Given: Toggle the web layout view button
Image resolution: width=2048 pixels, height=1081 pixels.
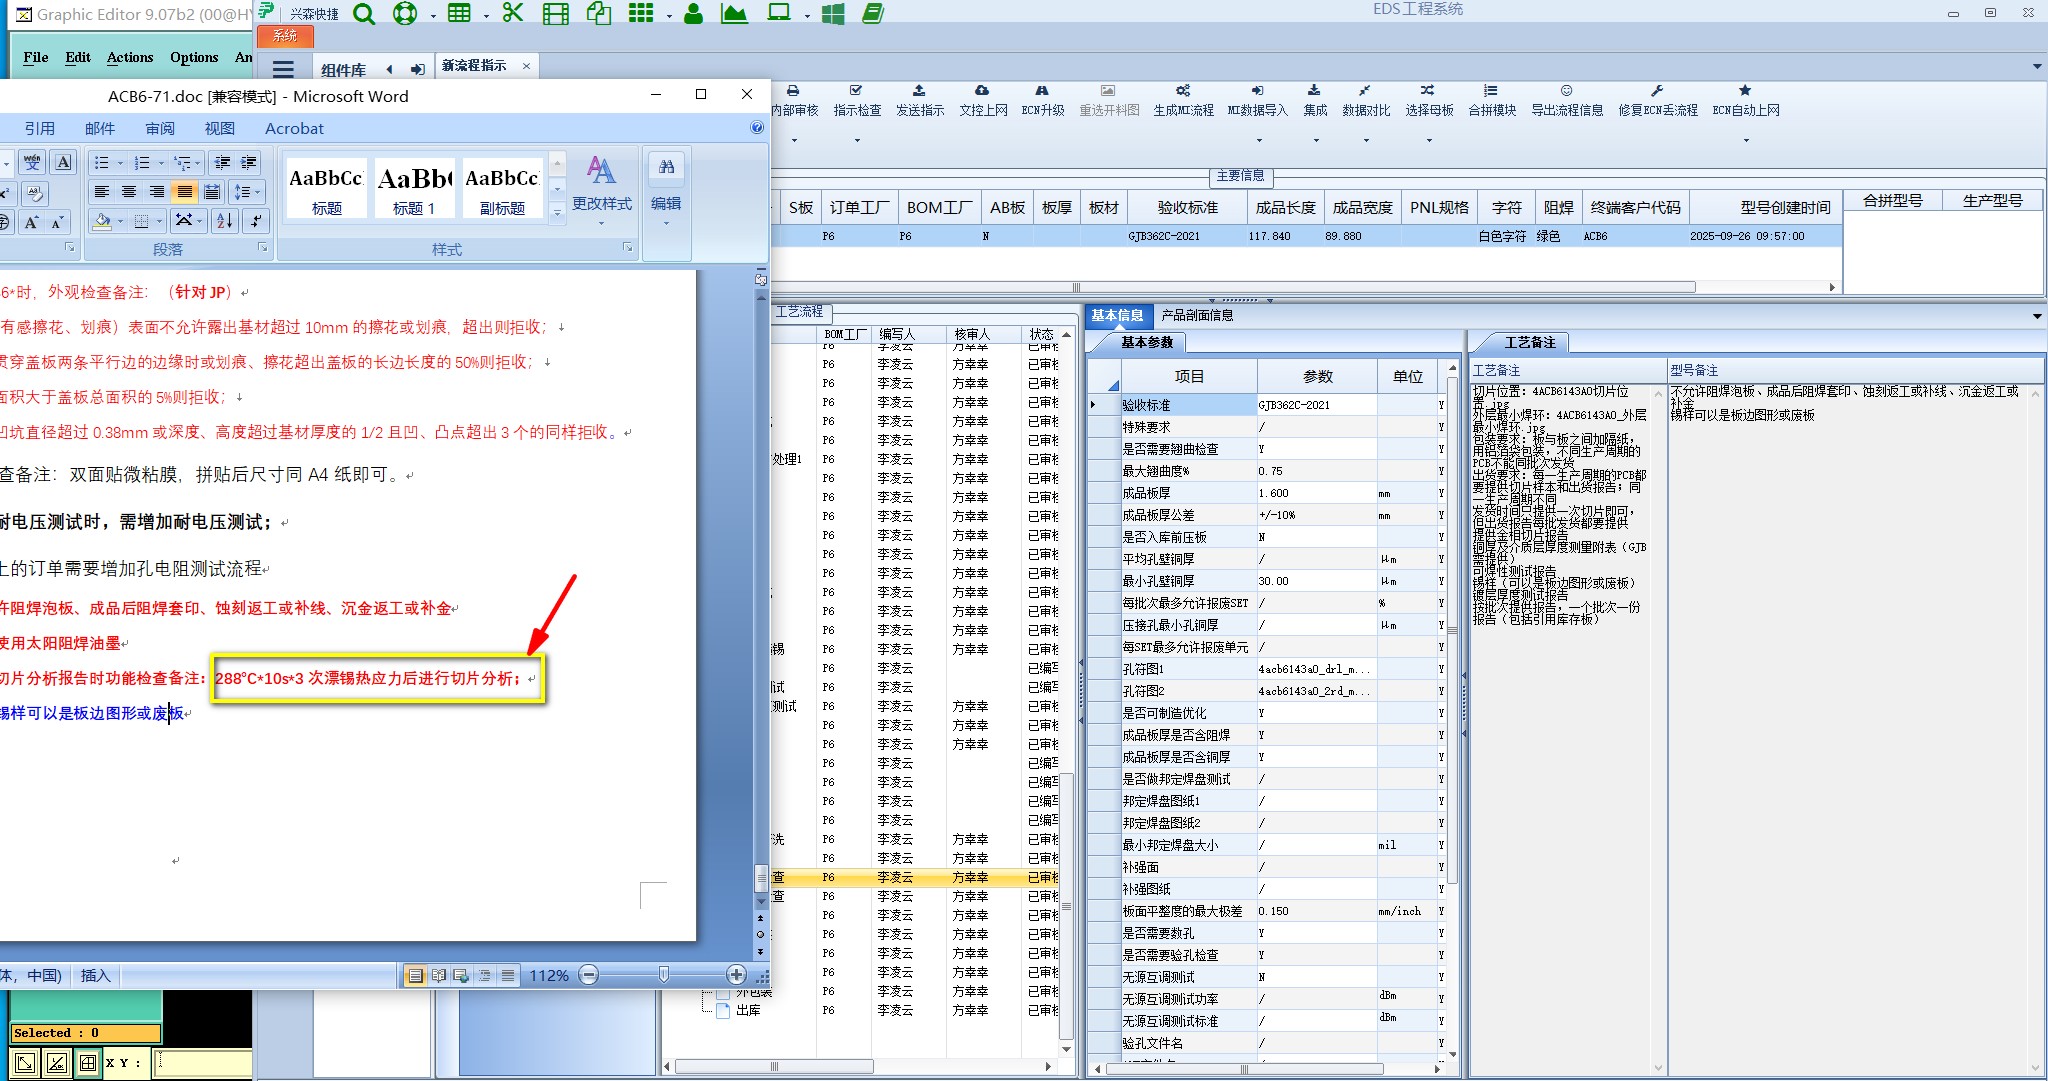Looking at the screenshot, I should 461,975.
